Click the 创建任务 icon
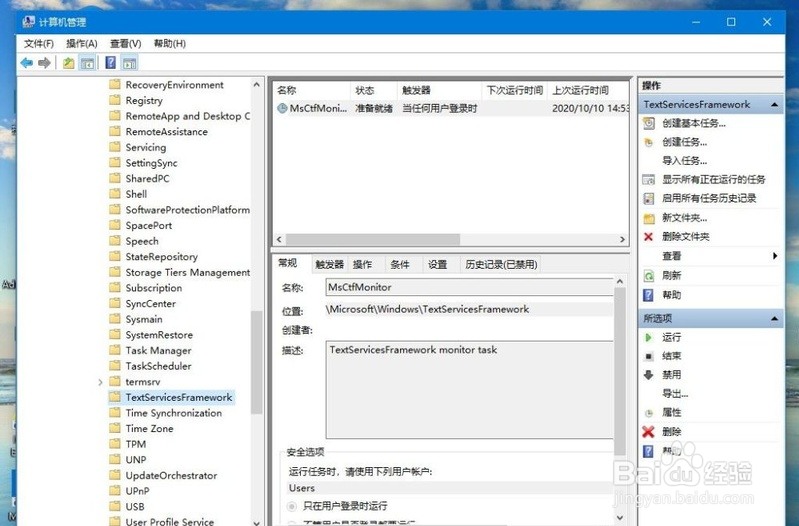 (x=649, y=142)
